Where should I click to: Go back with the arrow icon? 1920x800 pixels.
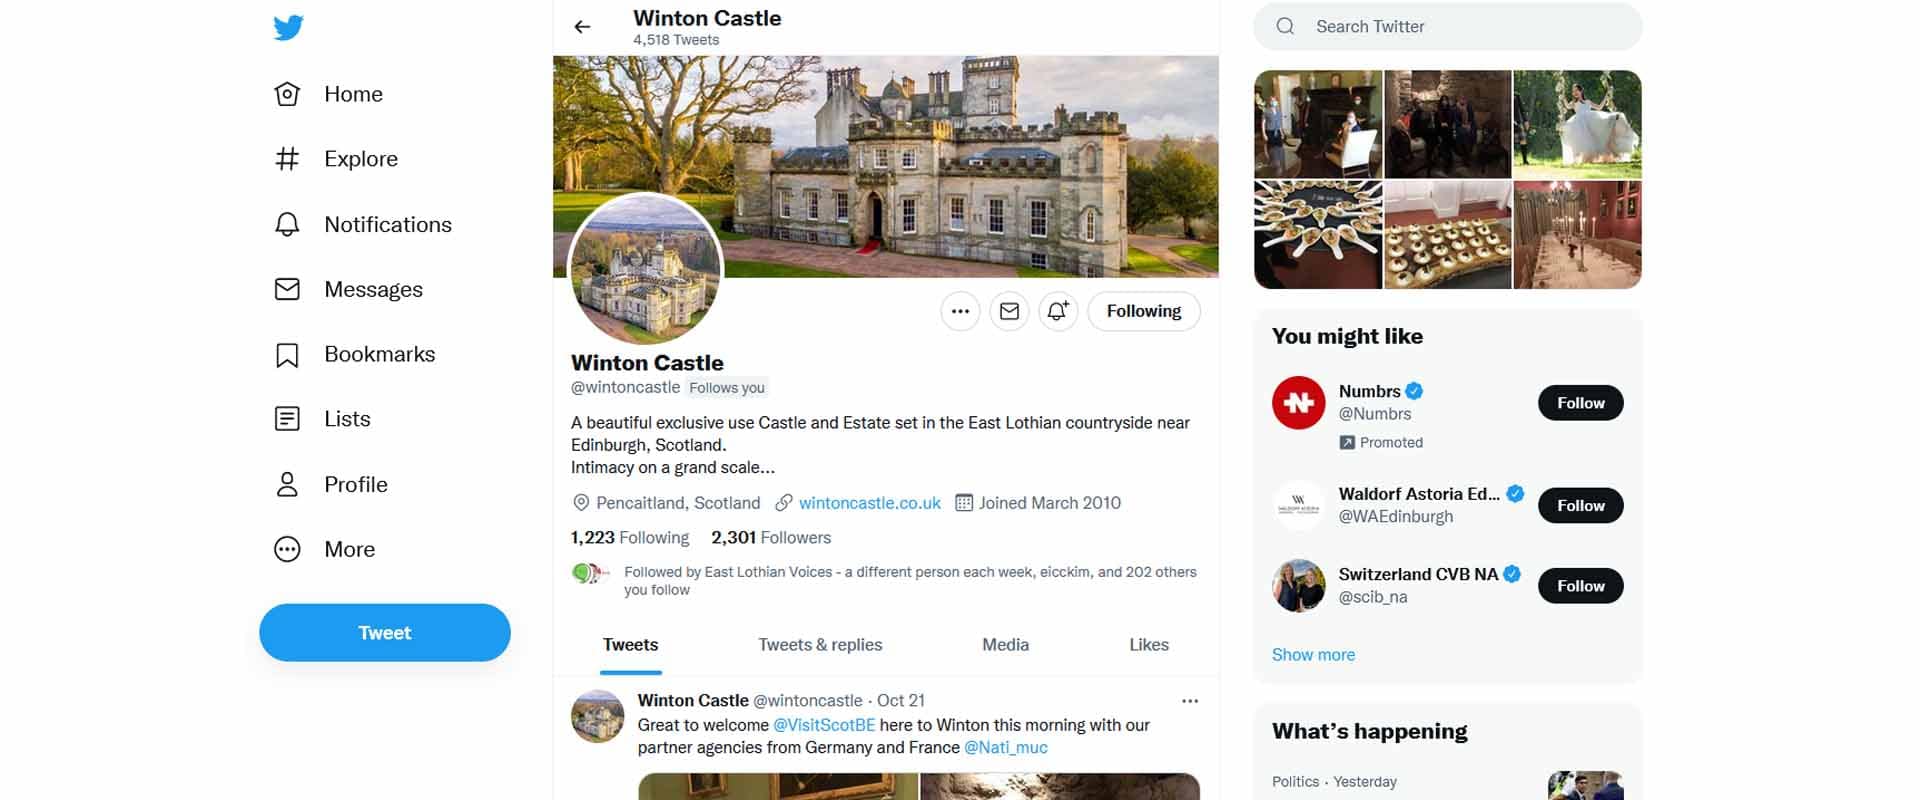(x=582, y=27)
